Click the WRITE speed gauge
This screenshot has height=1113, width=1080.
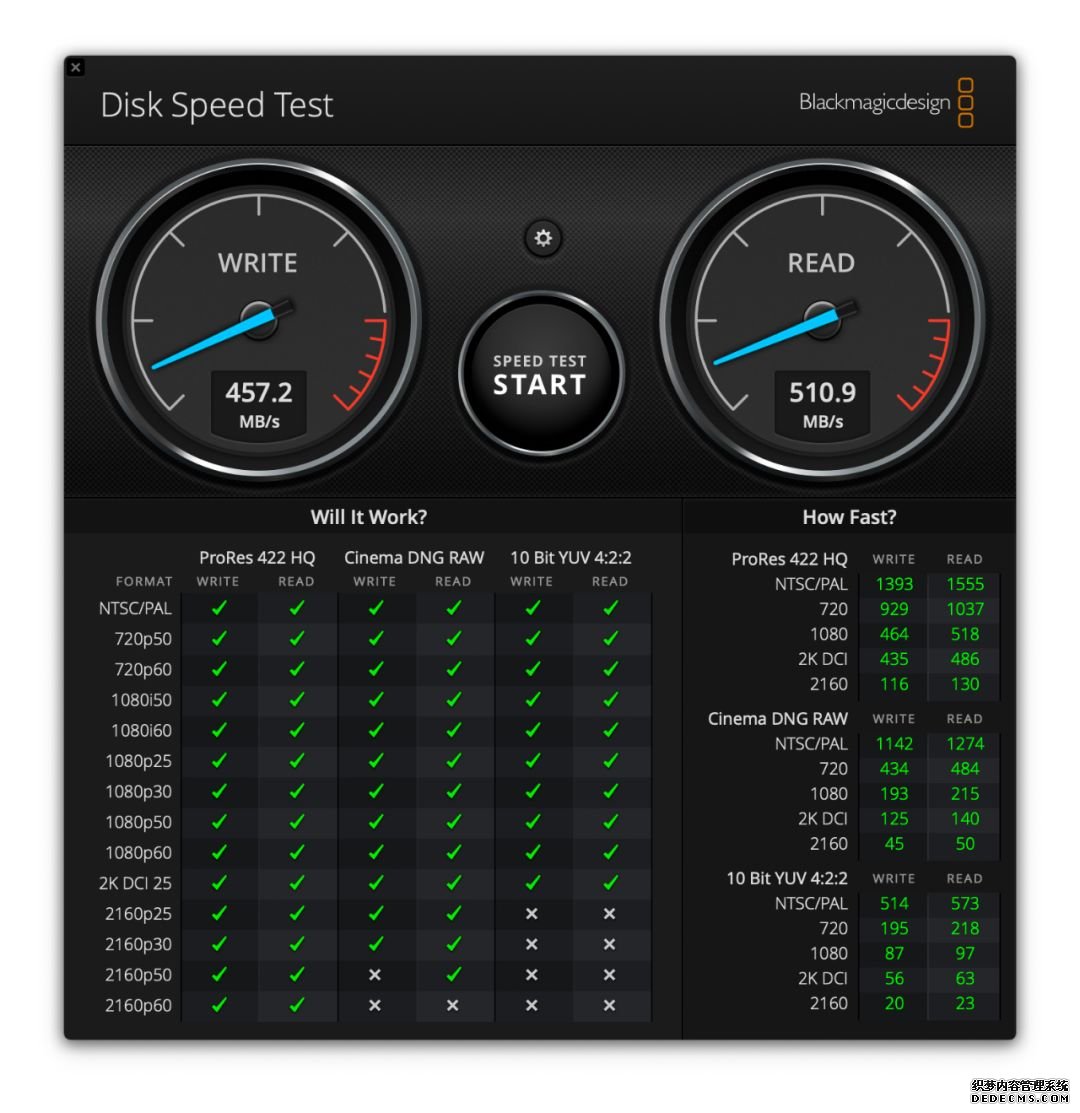(x=259, y=319)
